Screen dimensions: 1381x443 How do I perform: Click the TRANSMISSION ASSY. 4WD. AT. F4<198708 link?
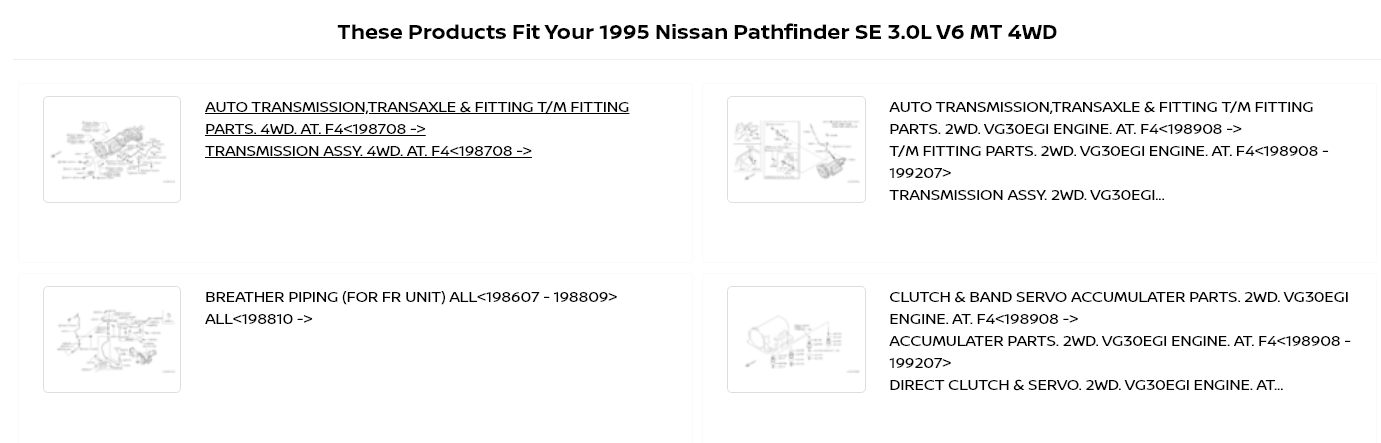click(368, 151)
